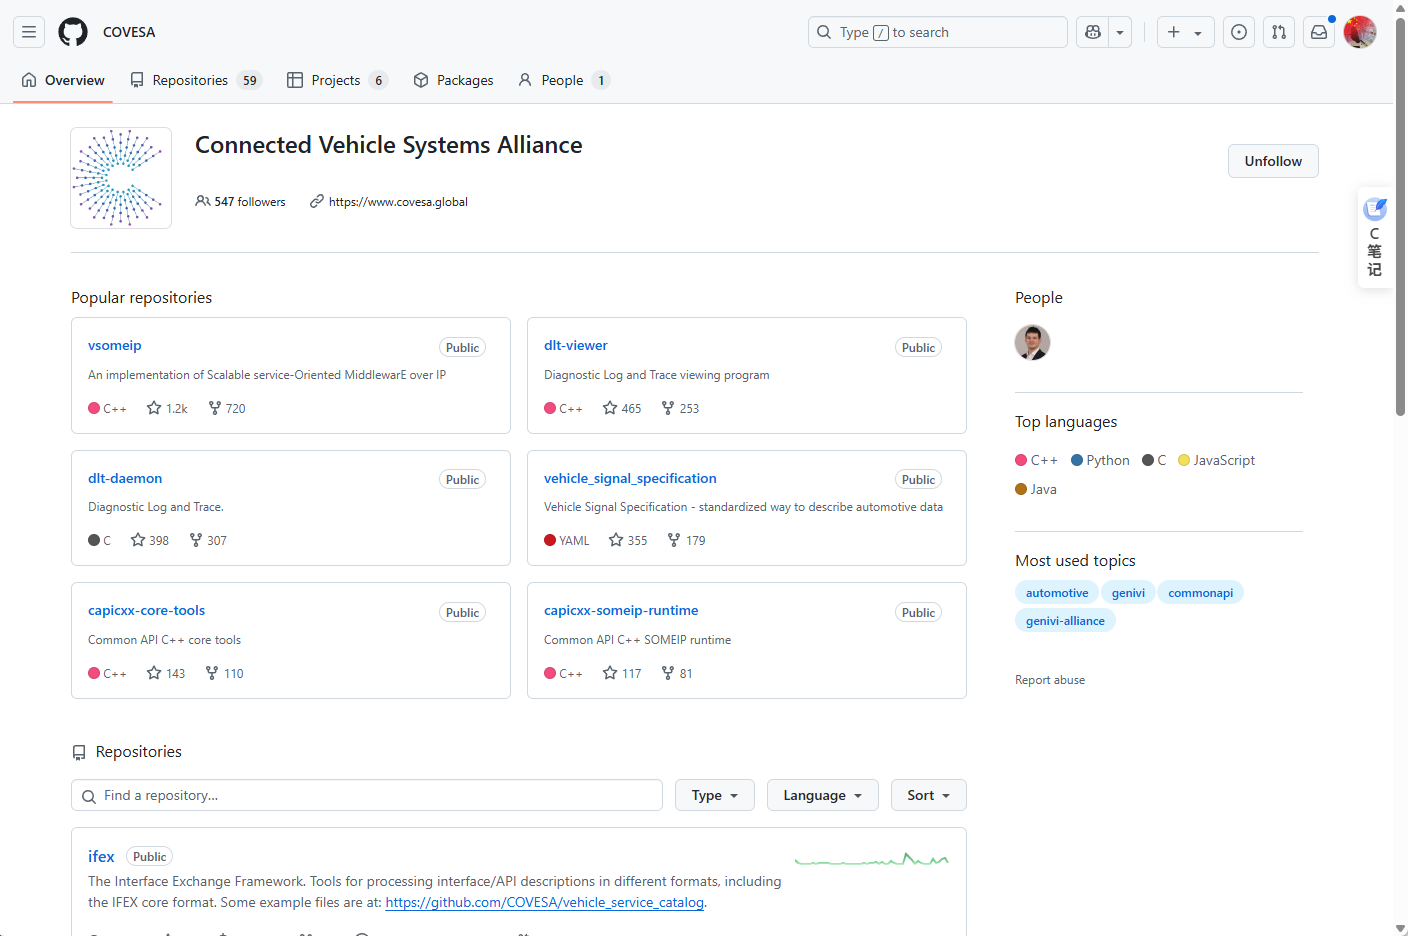Switch to the Projects tab

337,80
